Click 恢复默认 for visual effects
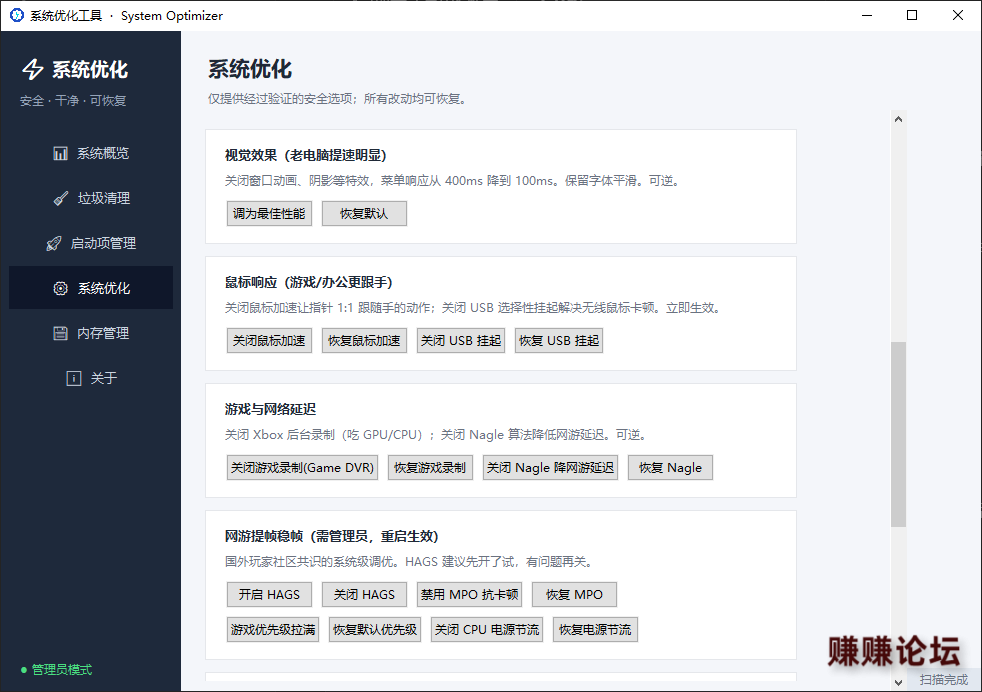Viewport: 982px width, 692px height. pyautogui.click(x=364, y=214)
